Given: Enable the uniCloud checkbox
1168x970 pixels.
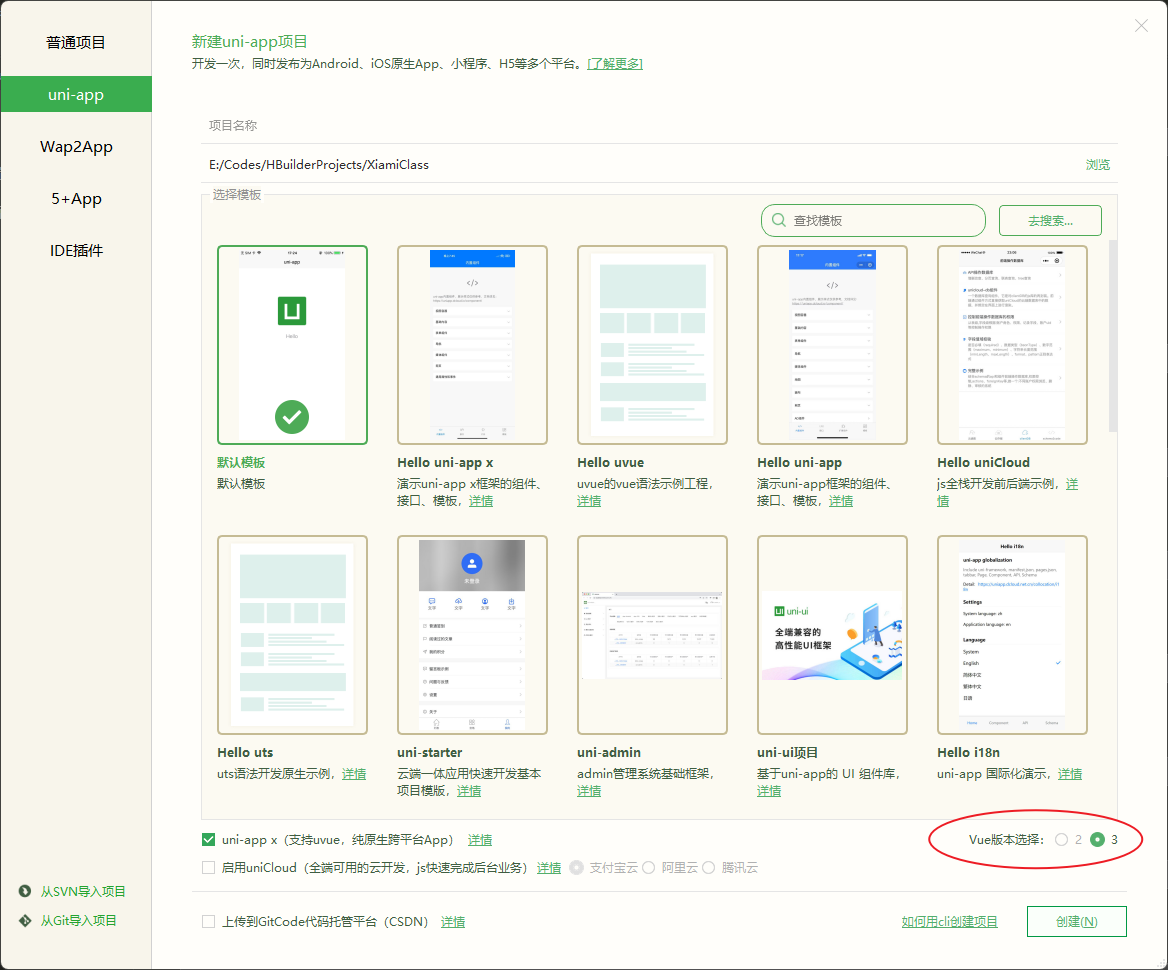Looking at the screenshot, I should click(209, 867).
